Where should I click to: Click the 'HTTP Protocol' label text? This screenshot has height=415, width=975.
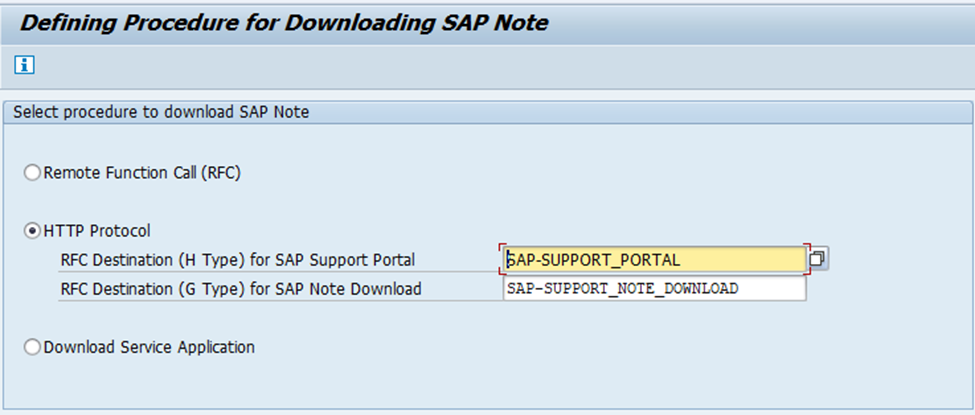point(97,231)
